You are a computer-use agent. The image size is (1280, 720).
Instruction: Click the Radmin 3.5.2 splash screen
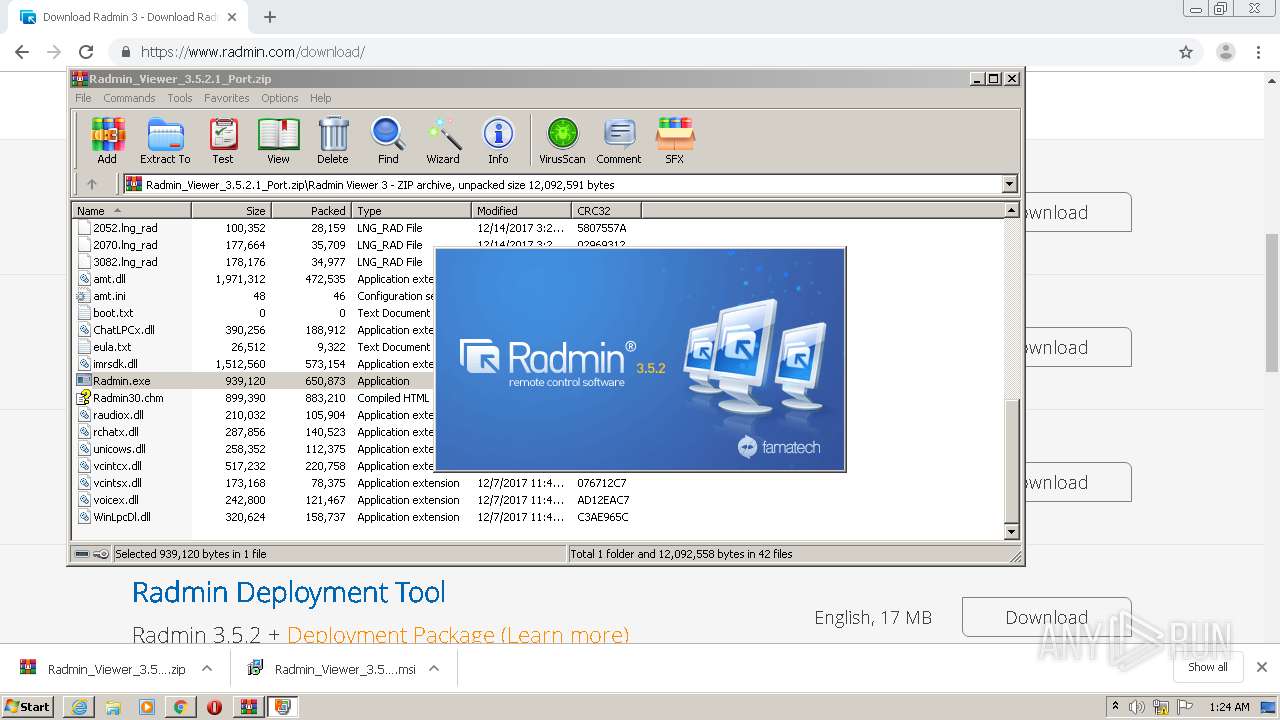640,360
